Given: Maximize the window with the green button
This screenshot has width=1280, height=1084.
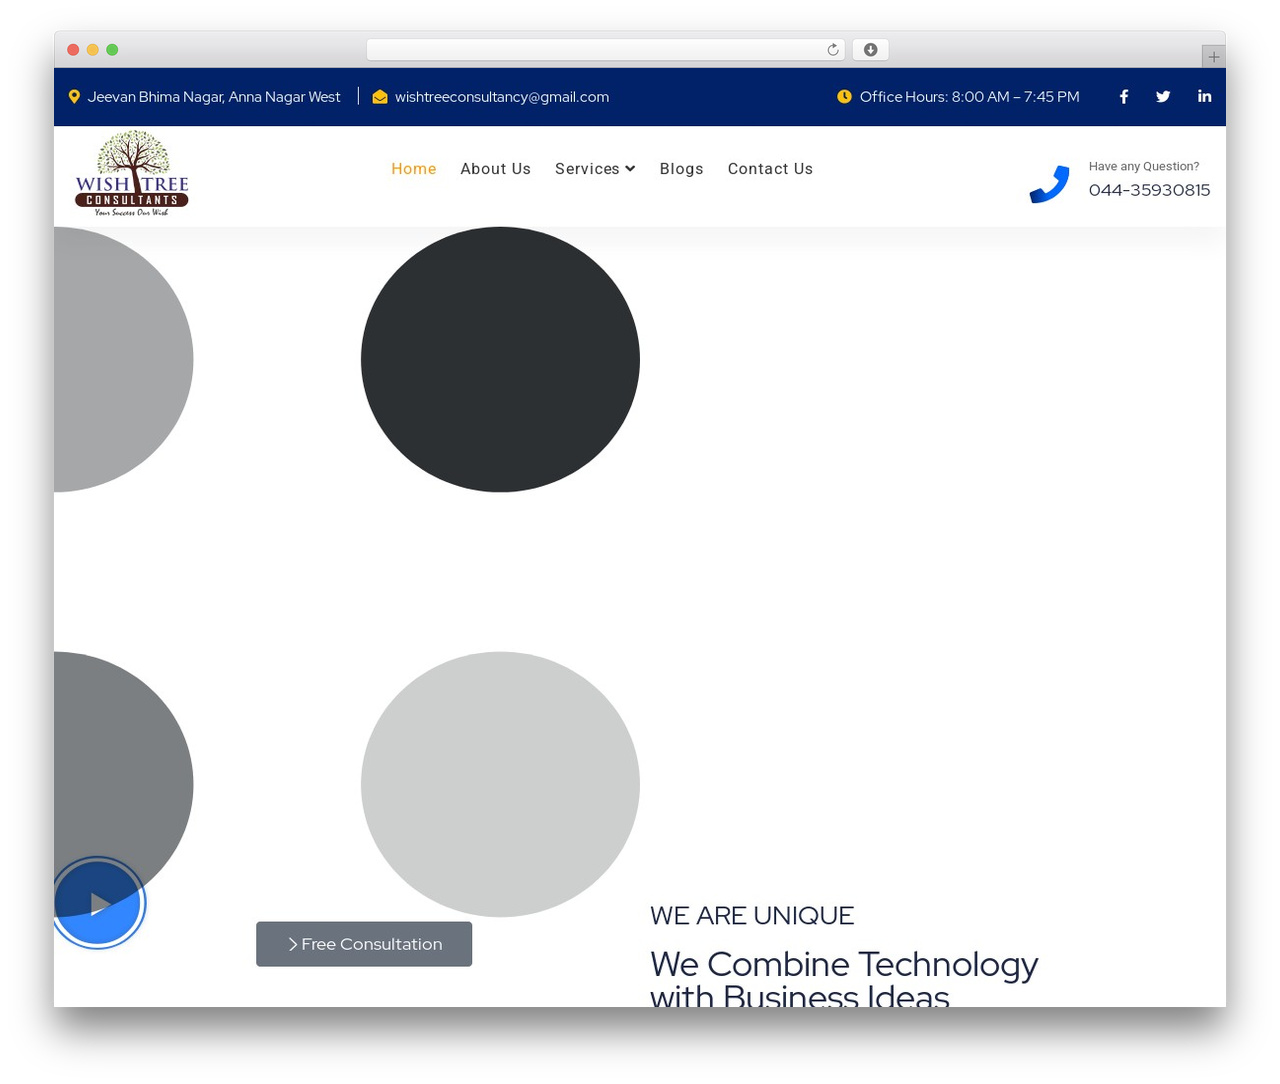Looking at the screenshot, I should point(112,50).
